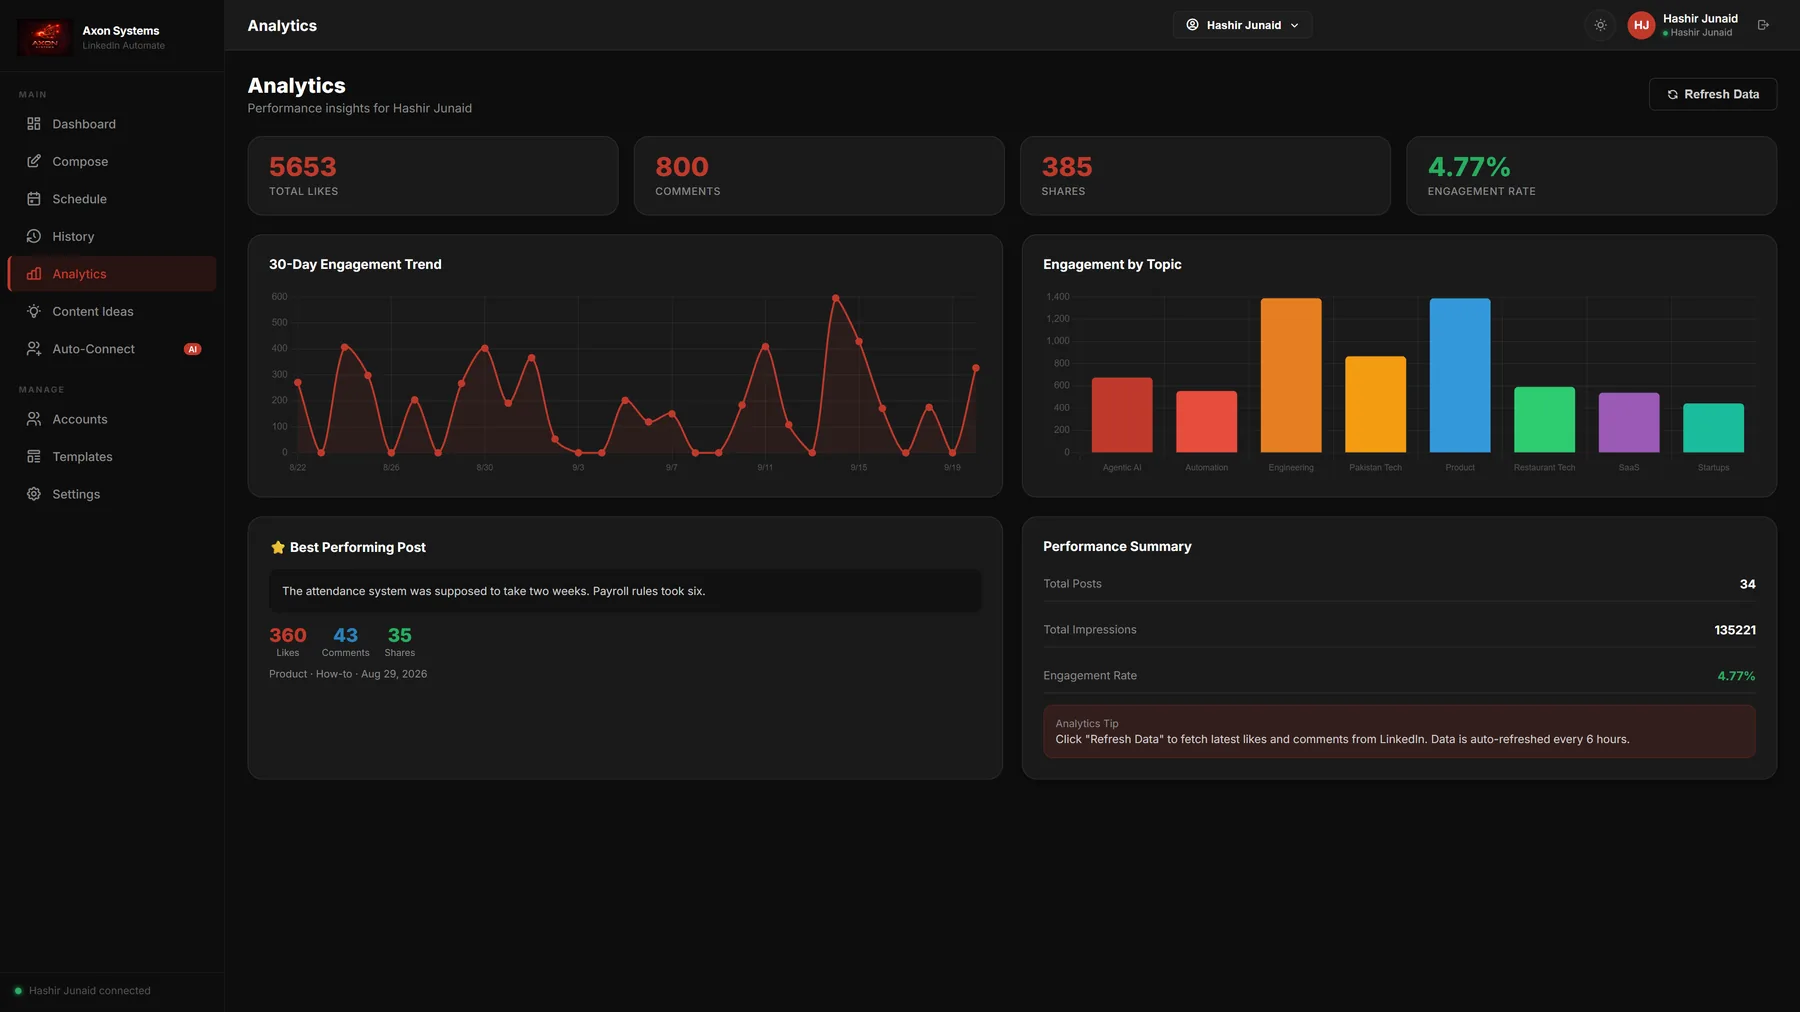Open the Dashboard page
1800x1012 pixels.
[112, 124]
